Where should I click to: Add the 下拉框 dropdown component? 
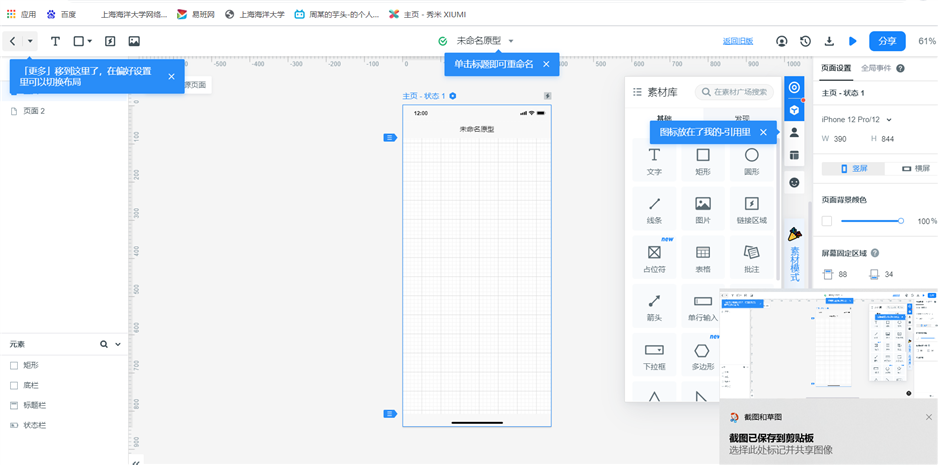[x=654, y=354]
